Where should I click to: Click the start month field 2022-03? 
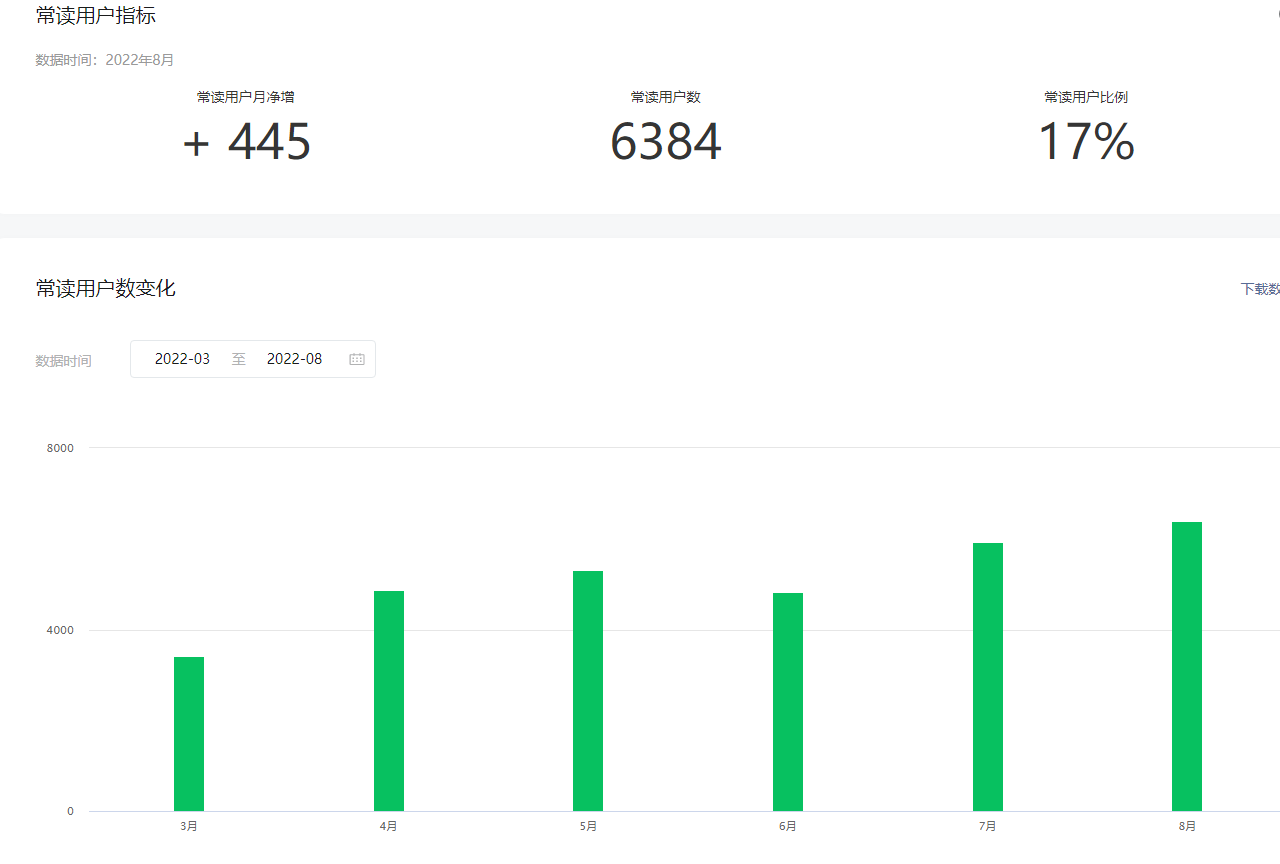click(x=183, y=359)
